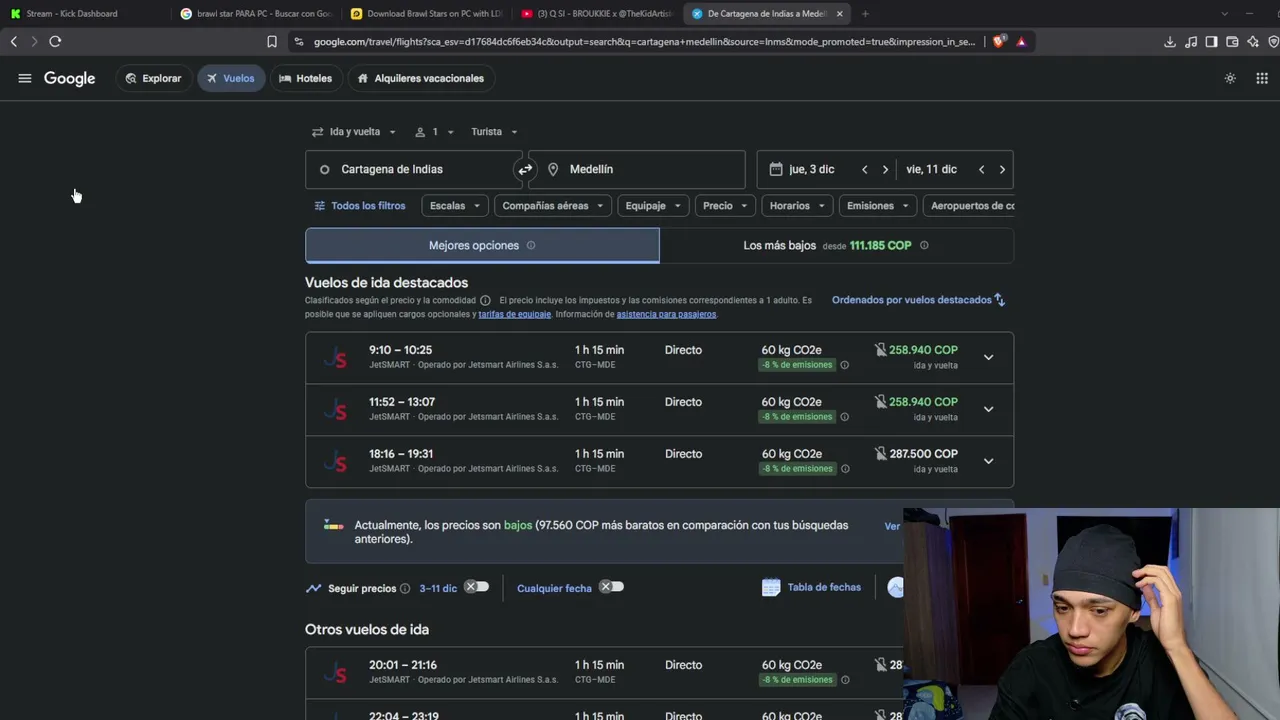The height and width of the screenshot is (720, 1280).
Task: Move return date to next day
Action: click(1002, 169)
